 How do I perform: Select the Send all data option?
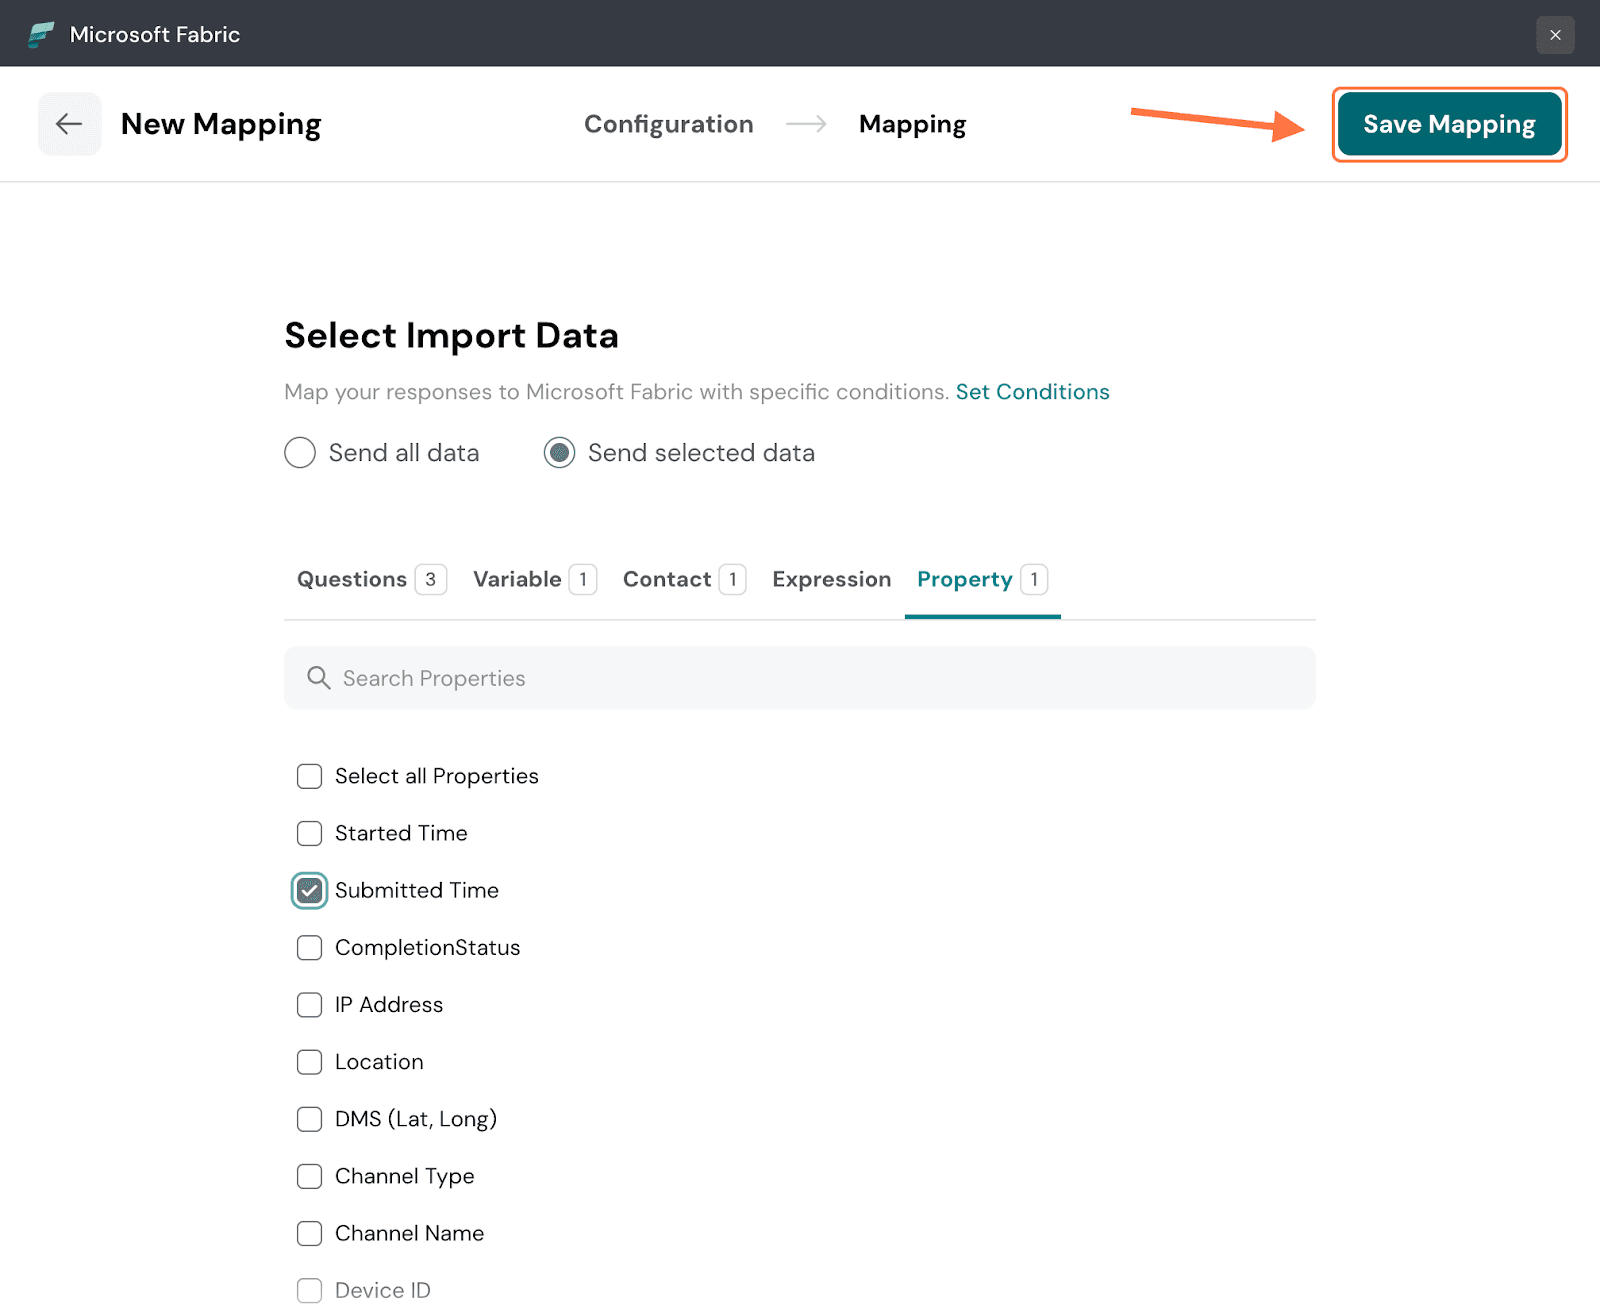click(x=300, y=453)
